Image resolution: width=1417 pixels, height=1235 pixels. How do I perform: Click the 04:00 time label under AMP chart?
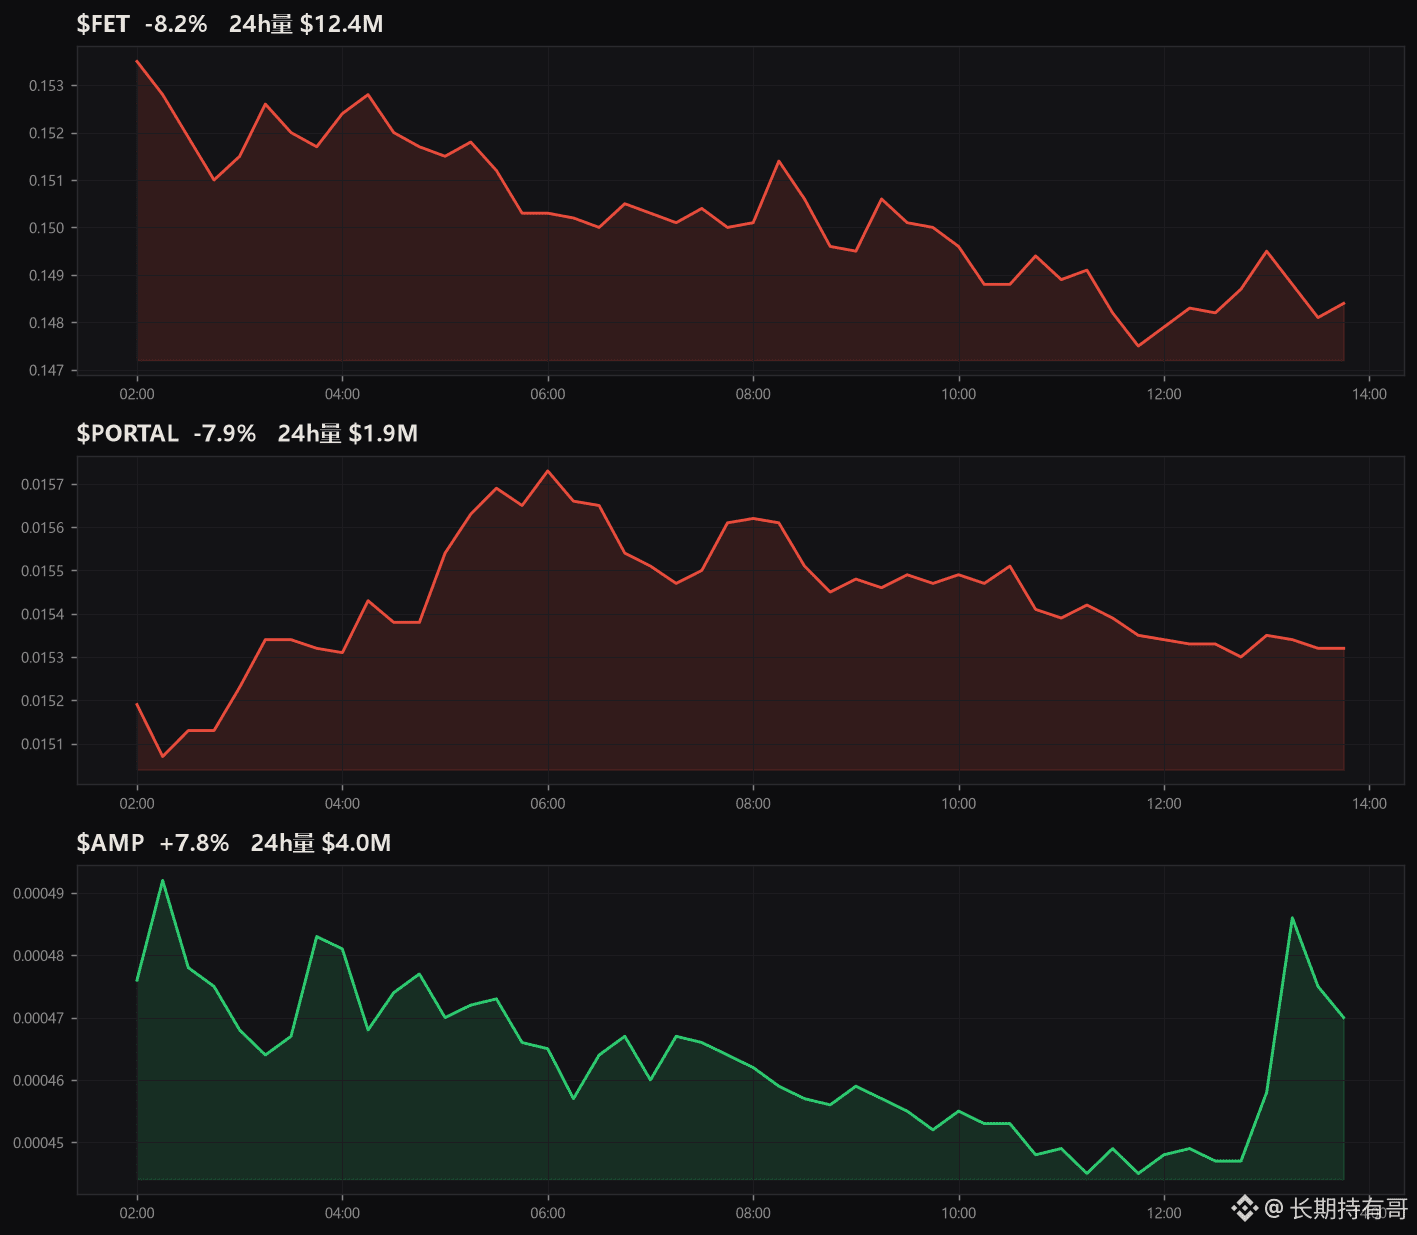coord(343,1213)
